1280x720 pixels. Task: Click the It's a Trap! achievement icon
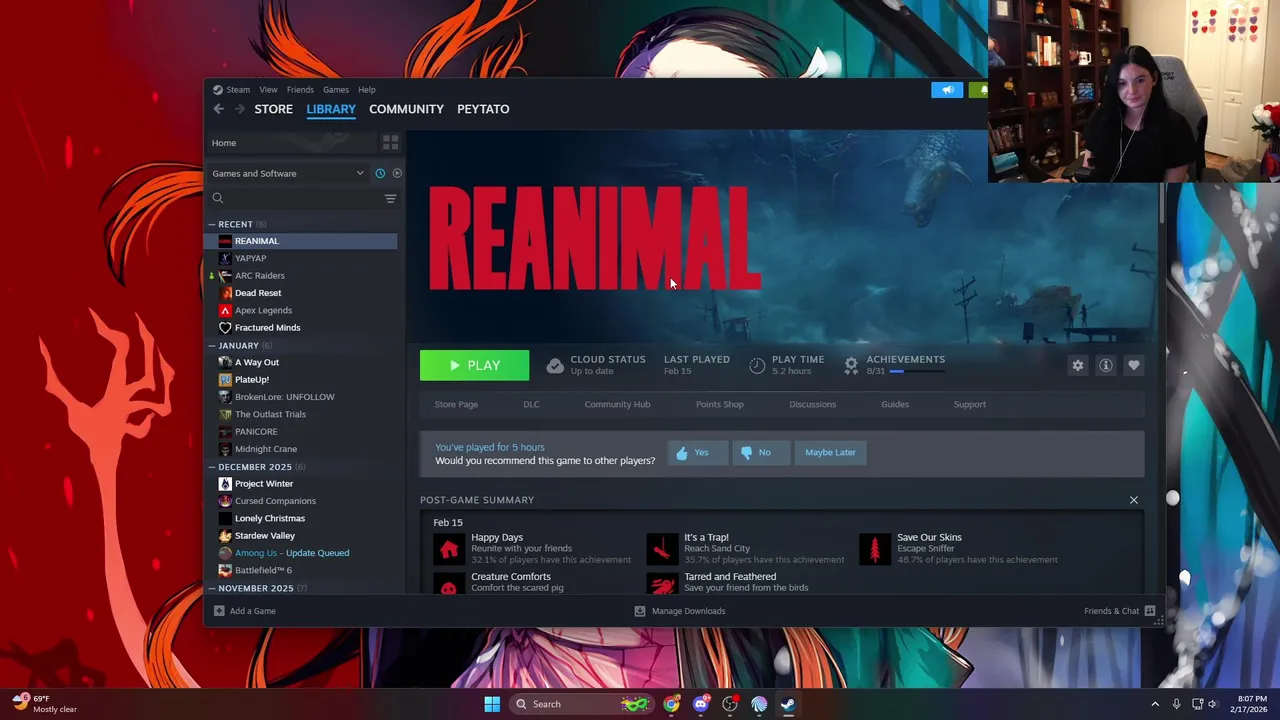click(662, 548)
